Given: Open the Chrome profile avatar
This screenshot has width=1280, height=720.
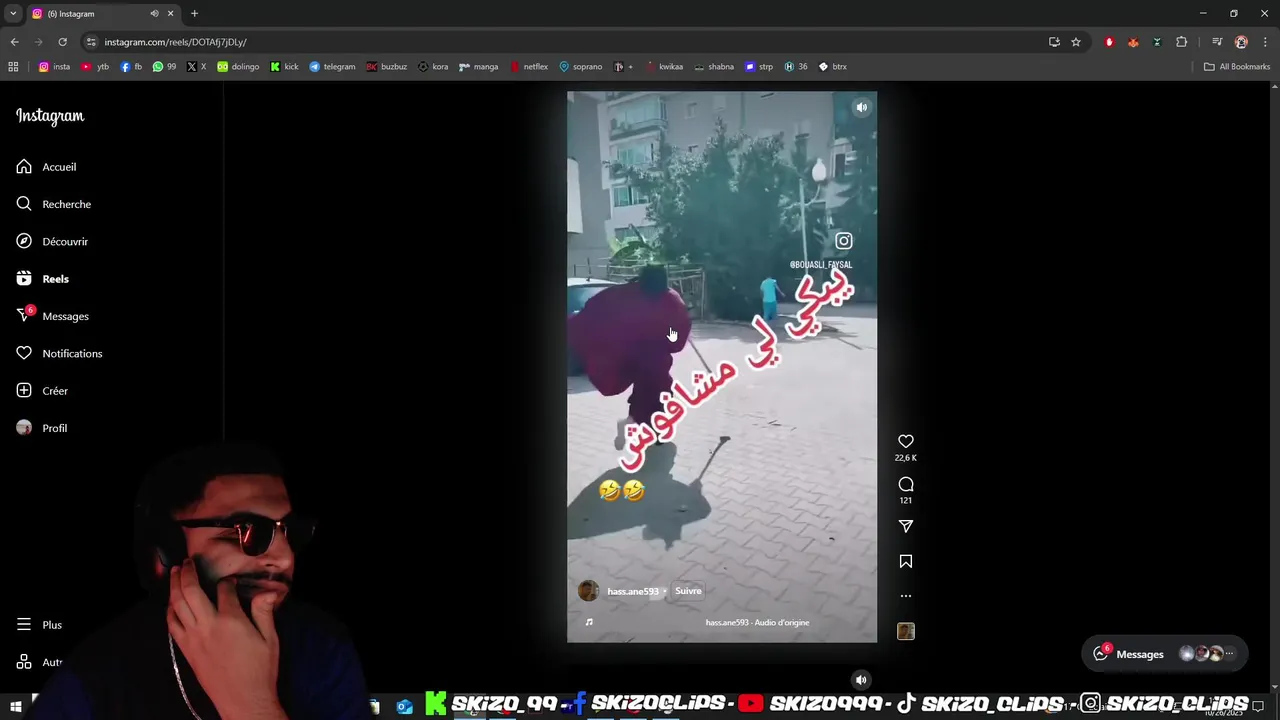Looking at the screenshot, I should pos(1241,42).
